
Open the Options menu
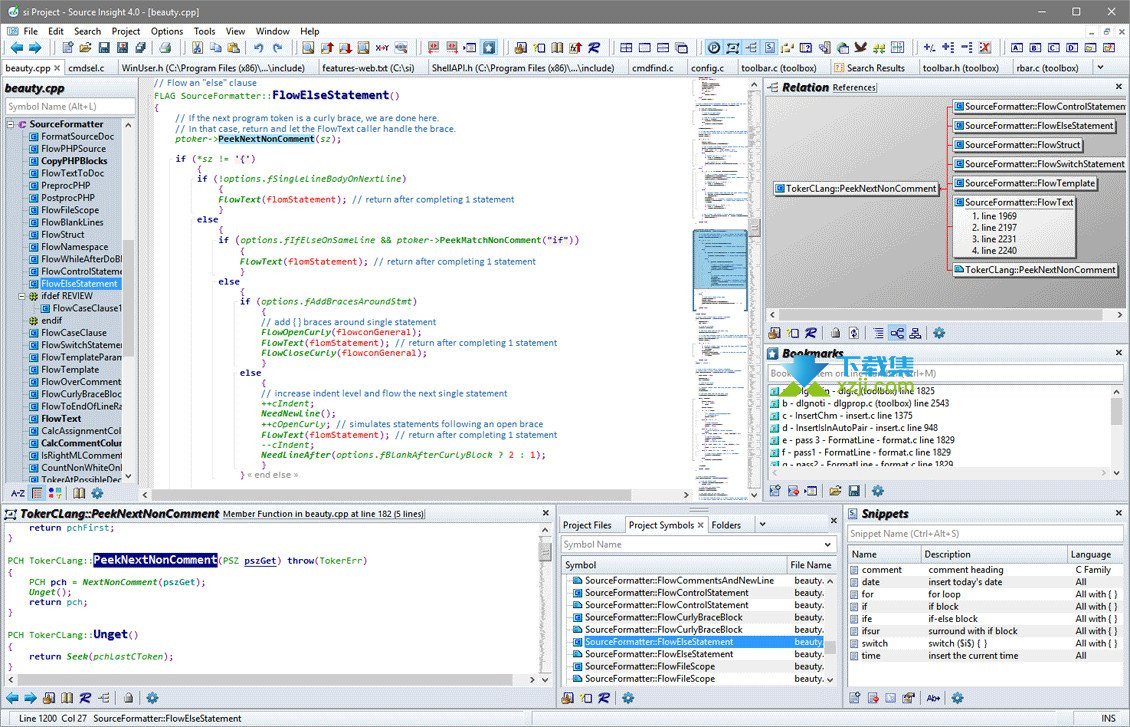[x=166, y=31]
